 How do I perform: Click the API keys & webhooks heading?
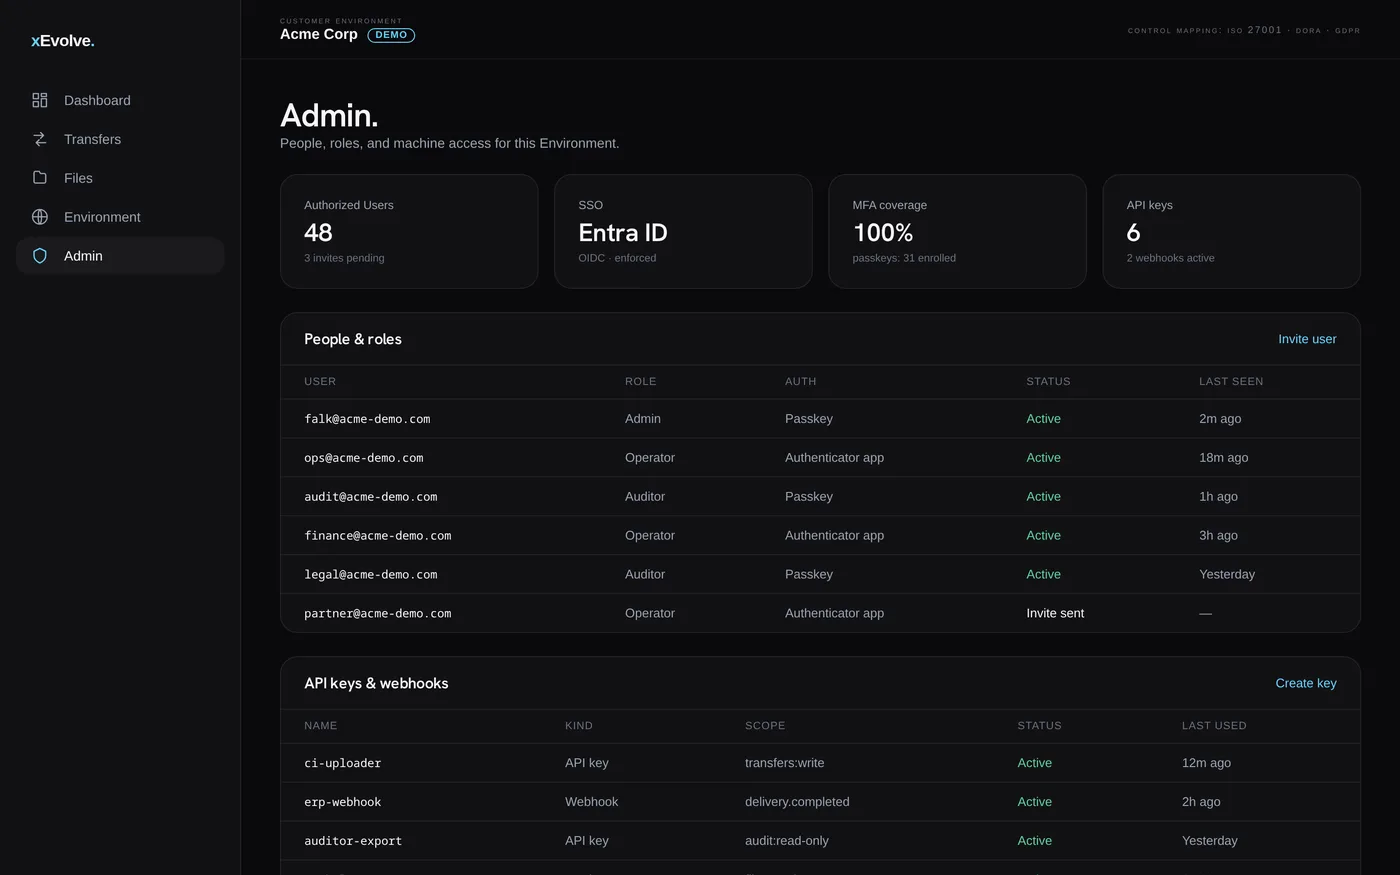tap(376, 683)
